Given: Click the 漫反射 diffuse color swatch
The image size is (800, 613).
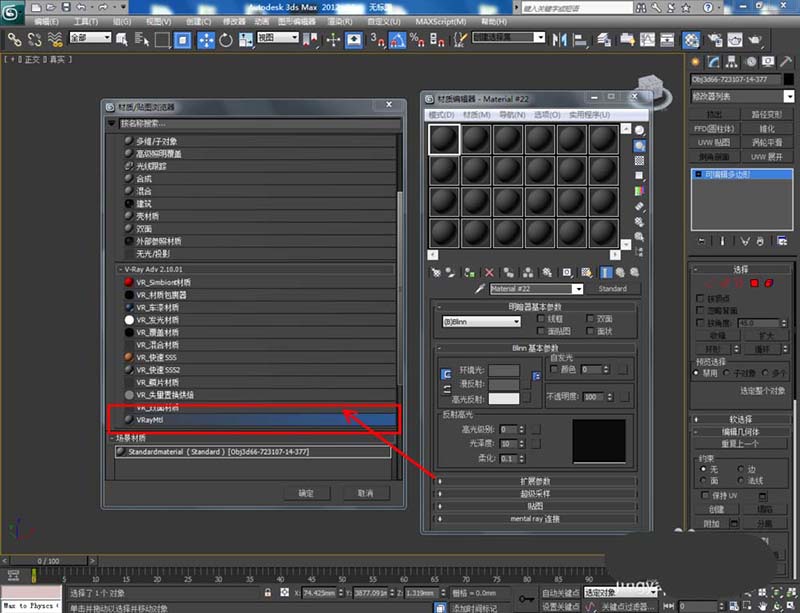Looking at the screenshot, I should [503, 384].
